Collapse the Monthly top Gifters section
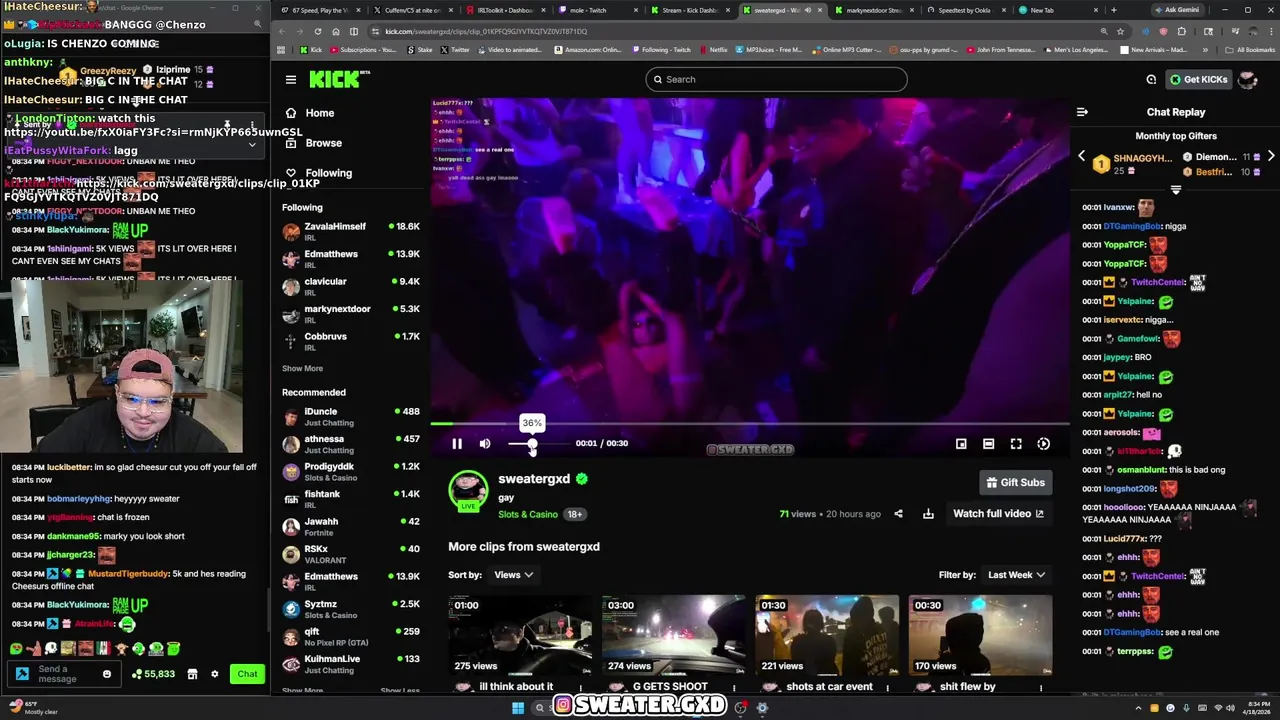 [1176, 190]
